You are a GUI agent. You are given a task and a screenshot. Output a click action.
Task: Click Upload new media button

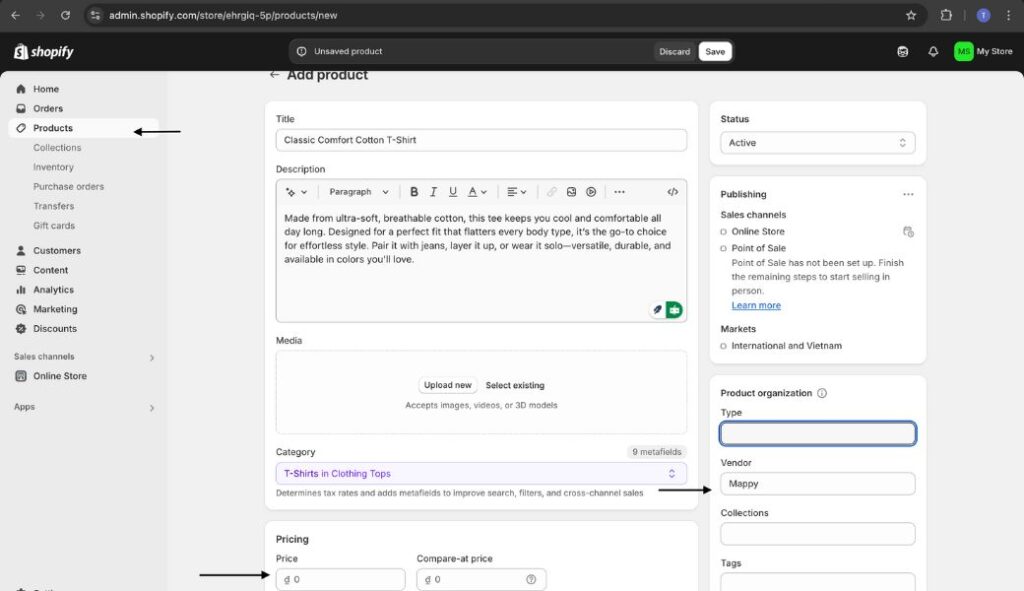point(447,385)
